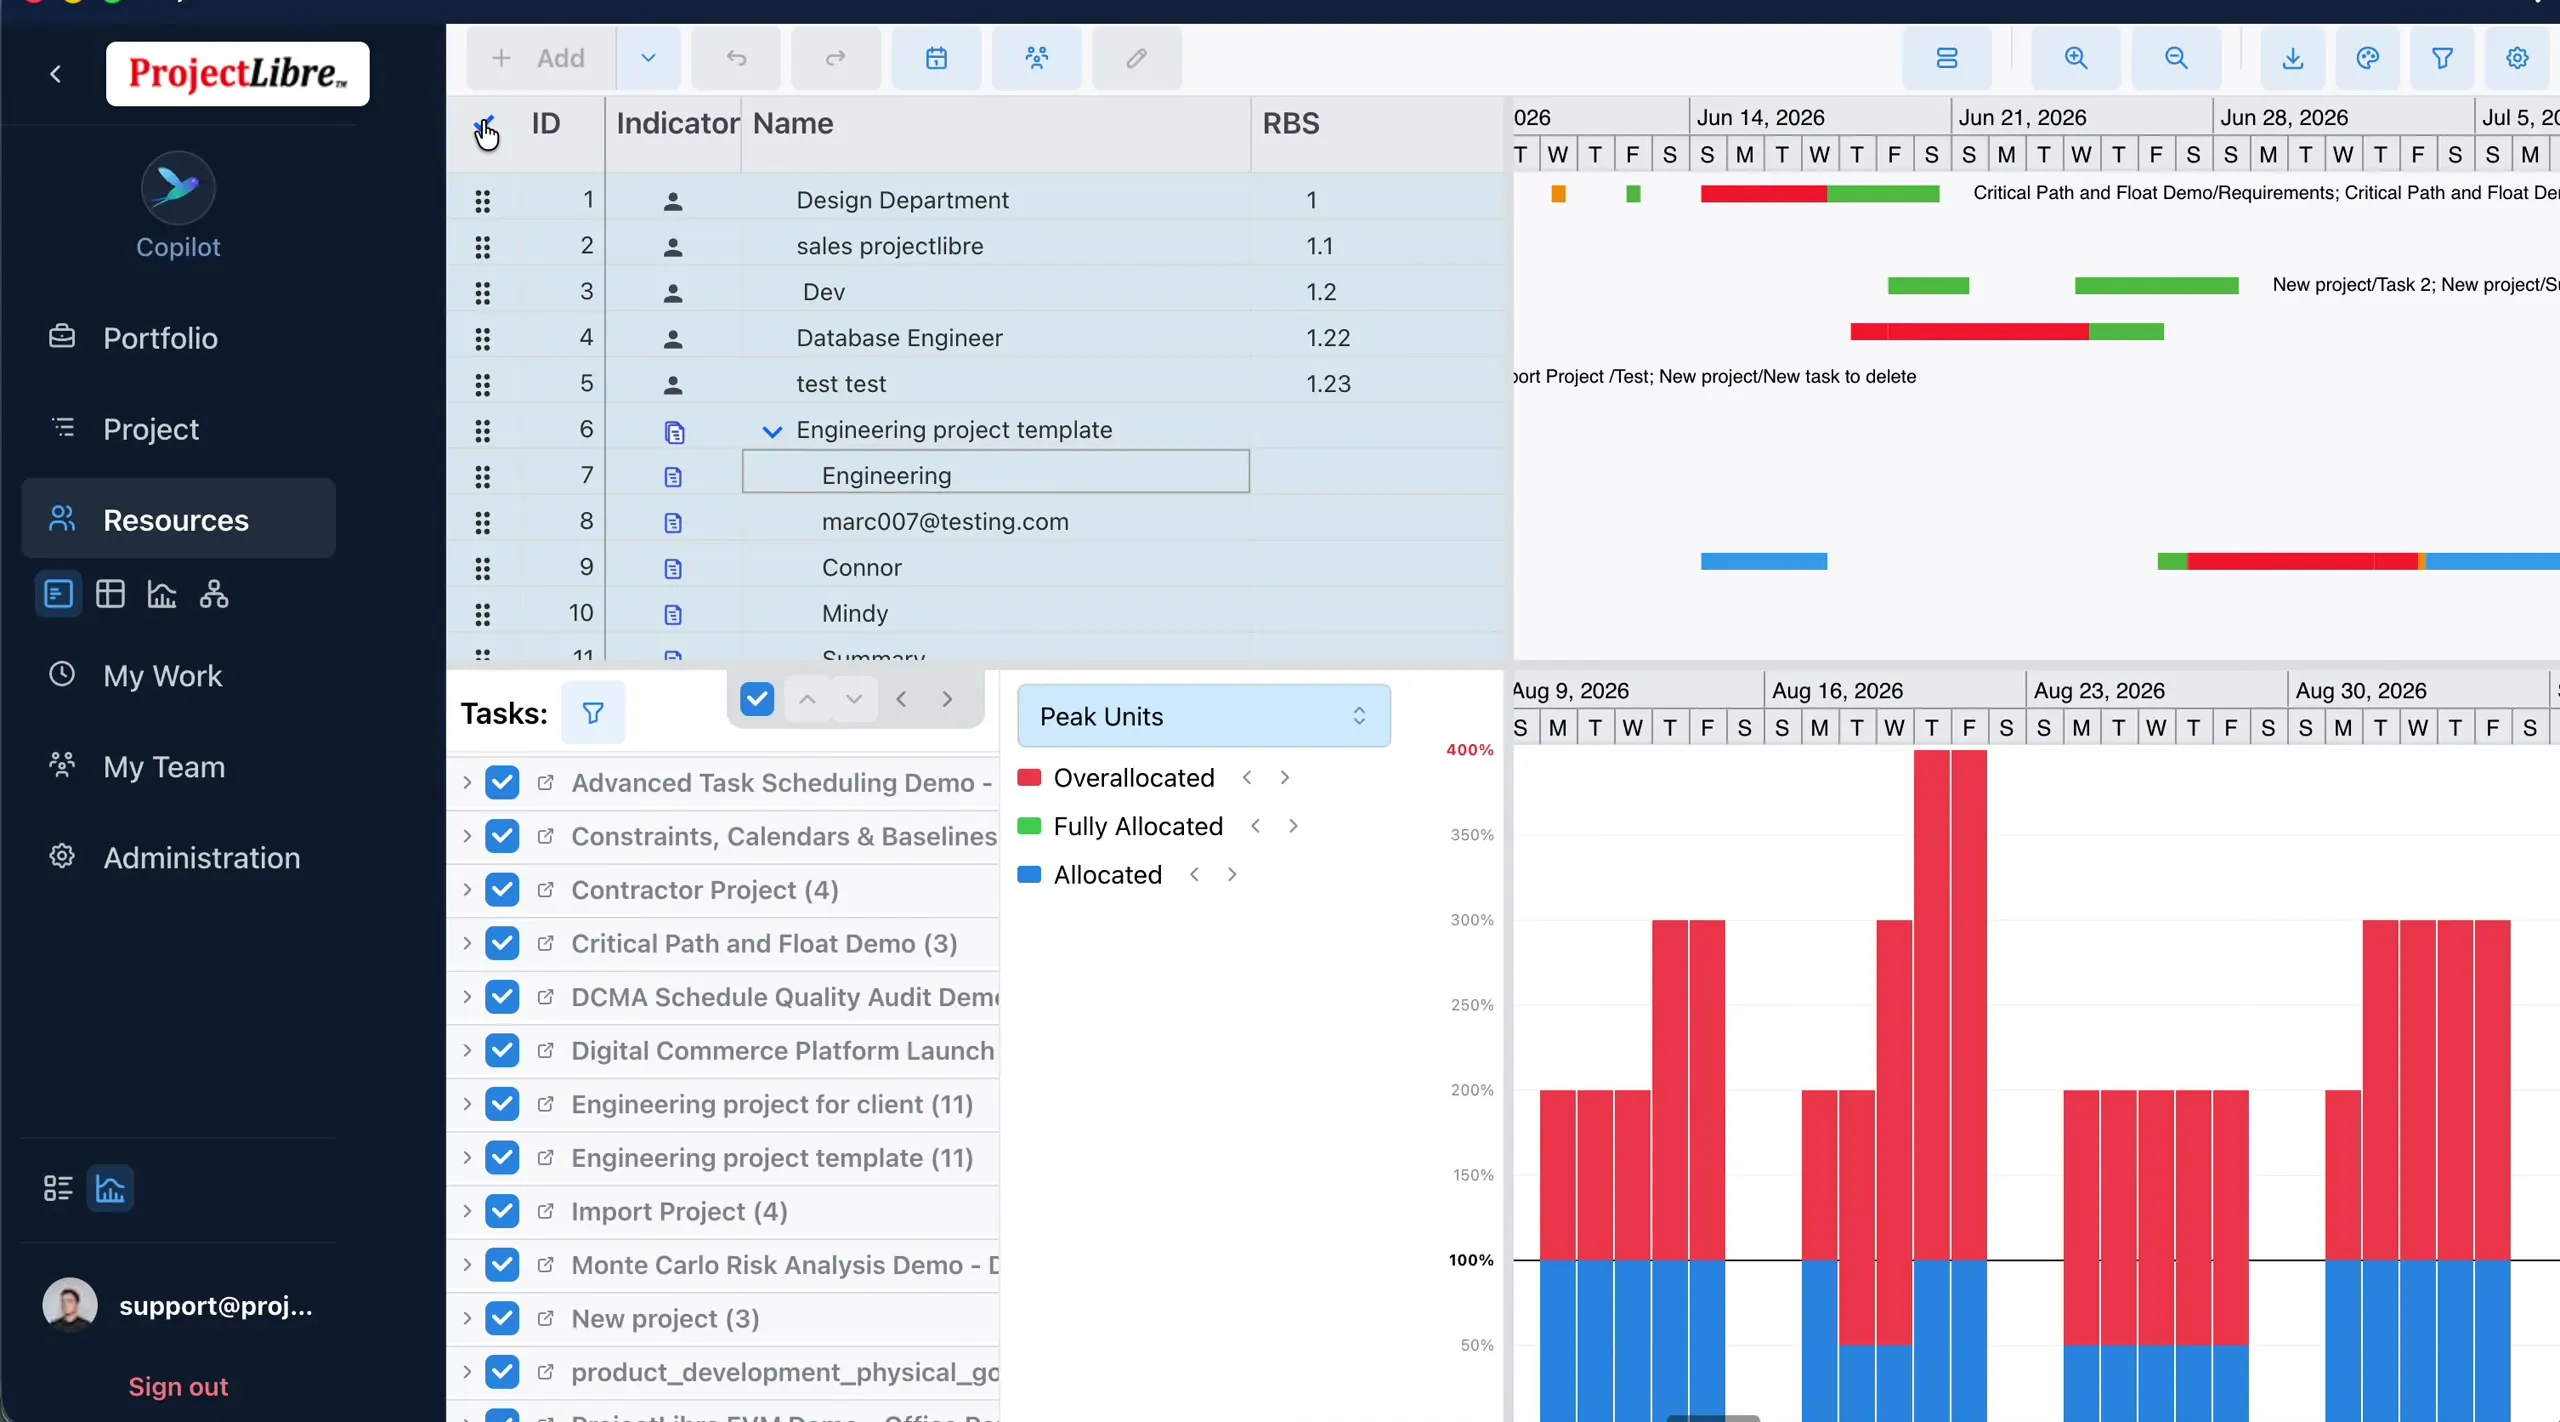Open My Work page
The height and width of the screenshot is (1422, 2560).
(x=178, y=676)
